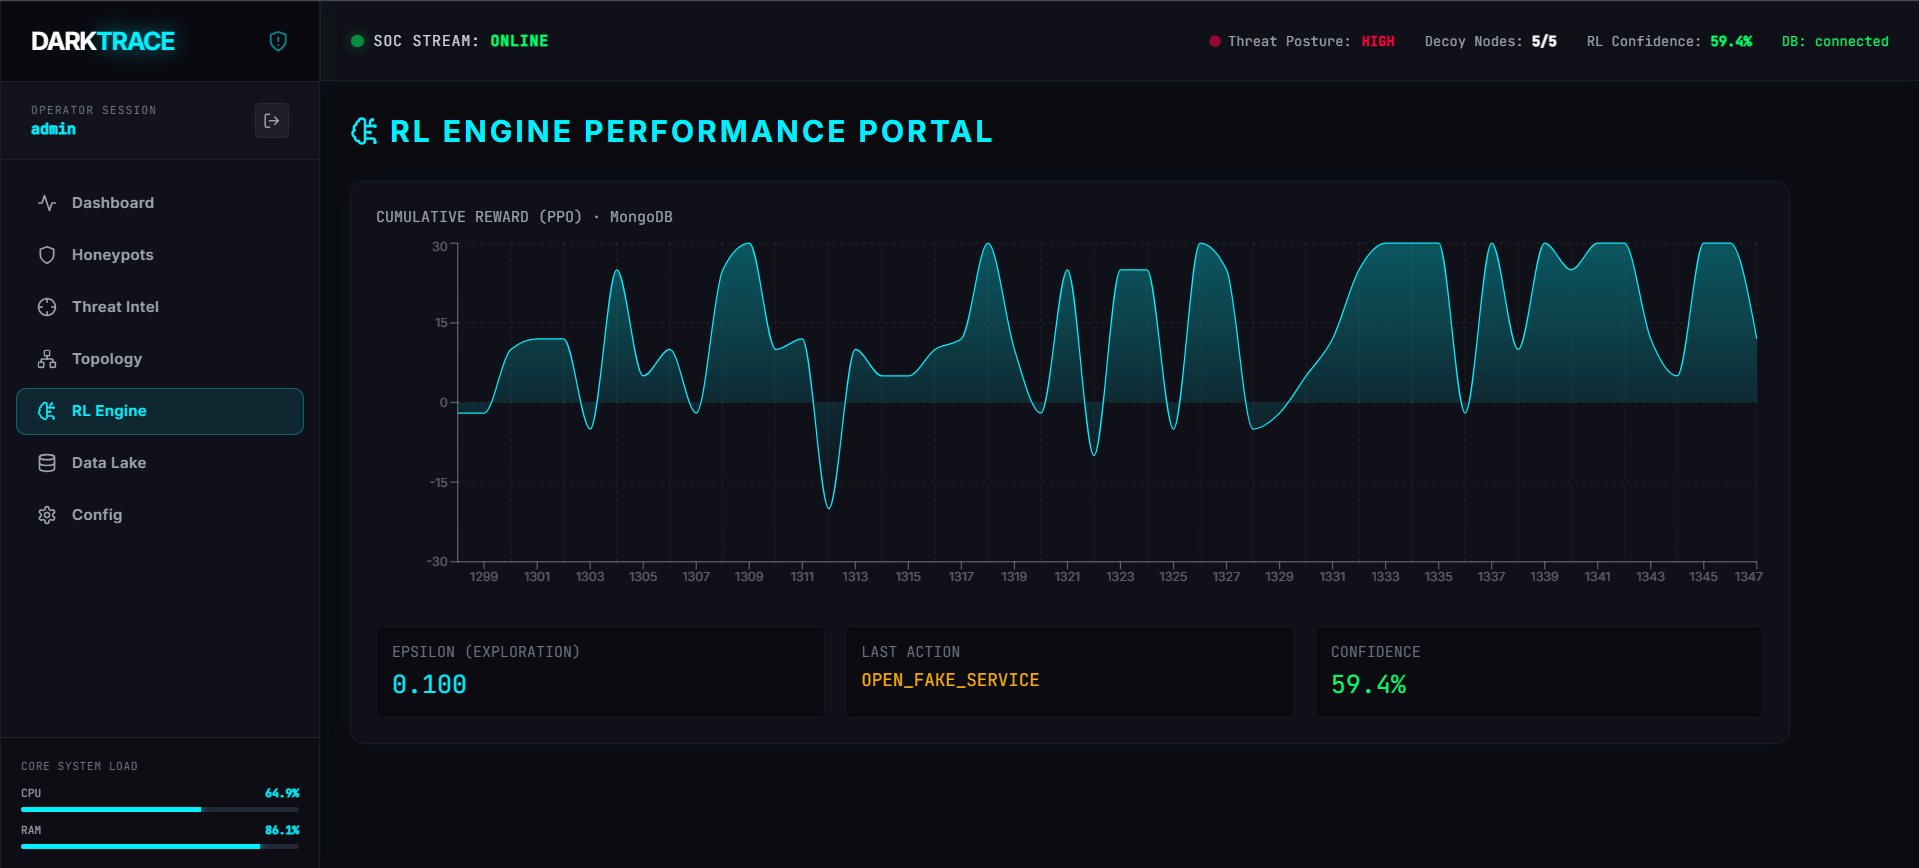The height and width of the screenshot is (868, 1919).
Task: Click the y-axis label -15
Action: coord(438,482)
